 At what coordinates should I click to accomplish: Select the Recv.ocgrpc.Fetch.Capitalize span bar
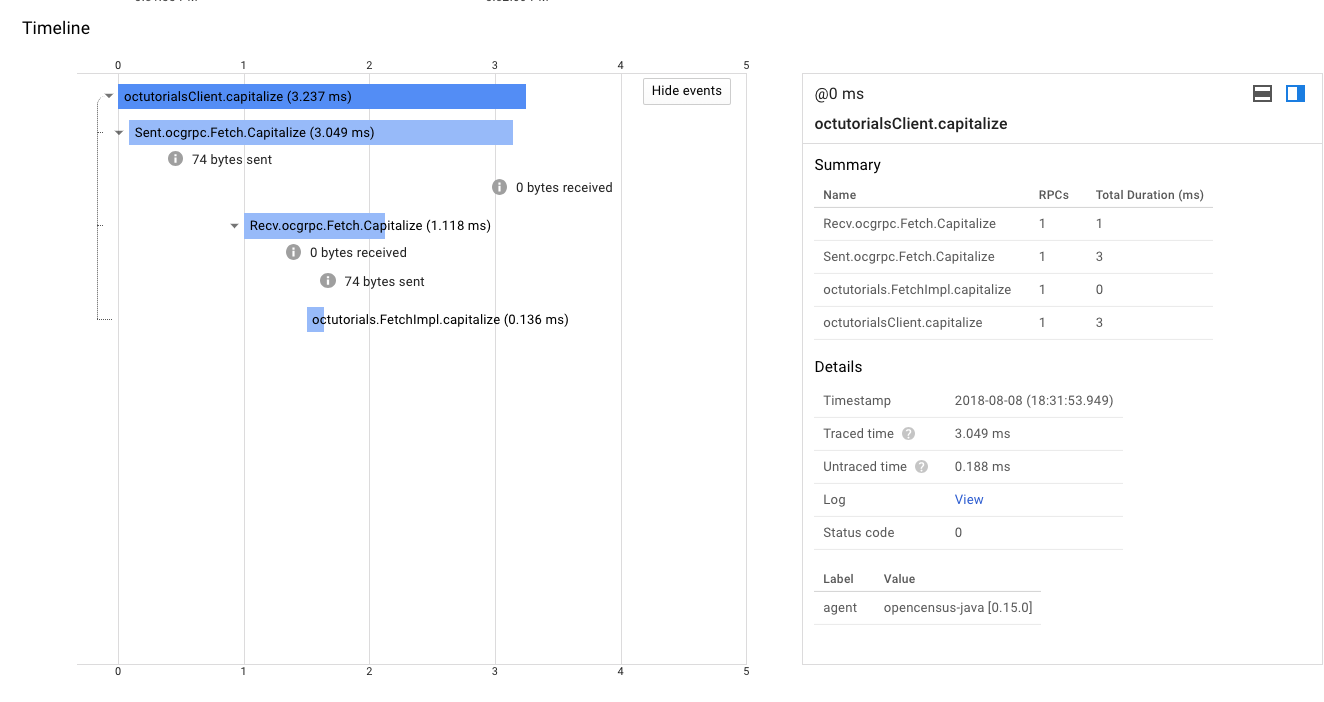314,226
